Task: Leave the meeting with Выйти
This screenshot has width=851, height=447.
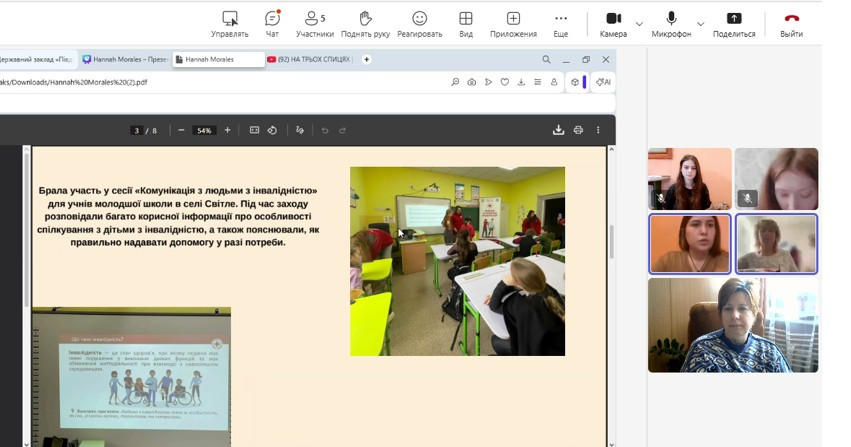Action: pyautogui.click(x=791, y=23)
